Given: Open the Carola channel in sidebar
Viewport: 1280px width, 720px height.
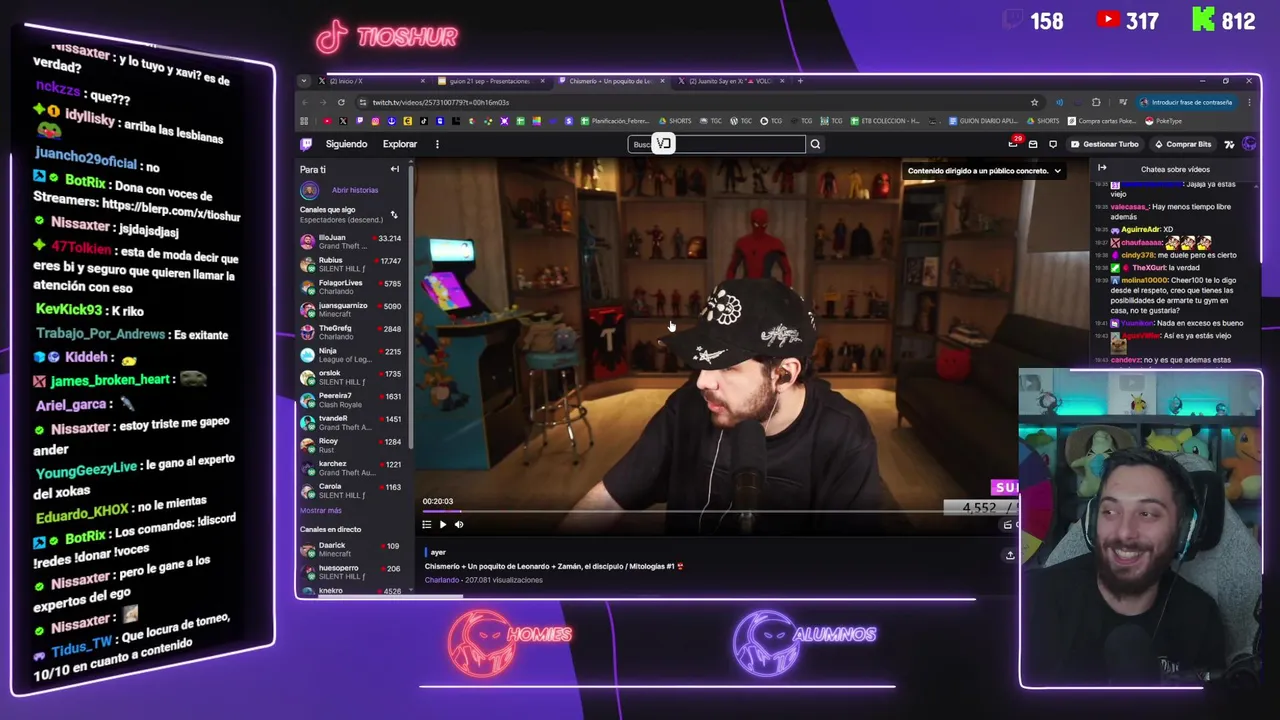Looking at the screenshot, I should [350, 490].
